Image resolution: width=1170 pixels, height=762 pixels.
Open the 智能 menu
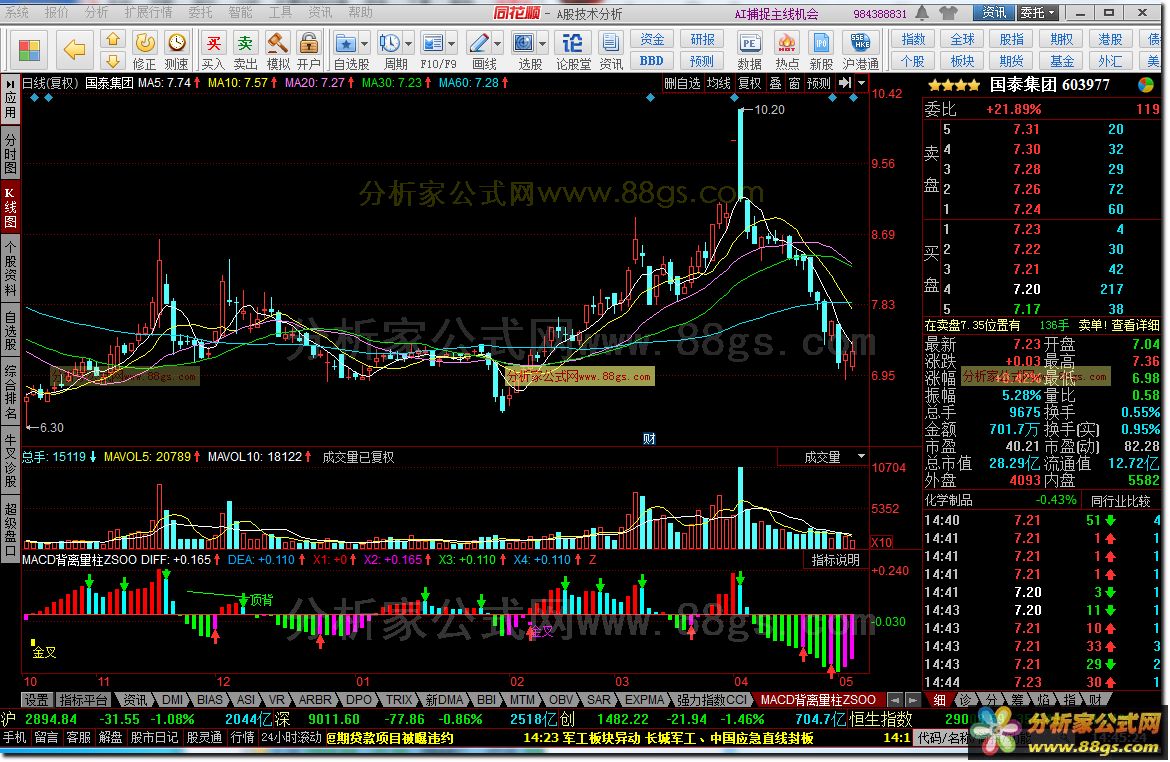tap(240, 13)
